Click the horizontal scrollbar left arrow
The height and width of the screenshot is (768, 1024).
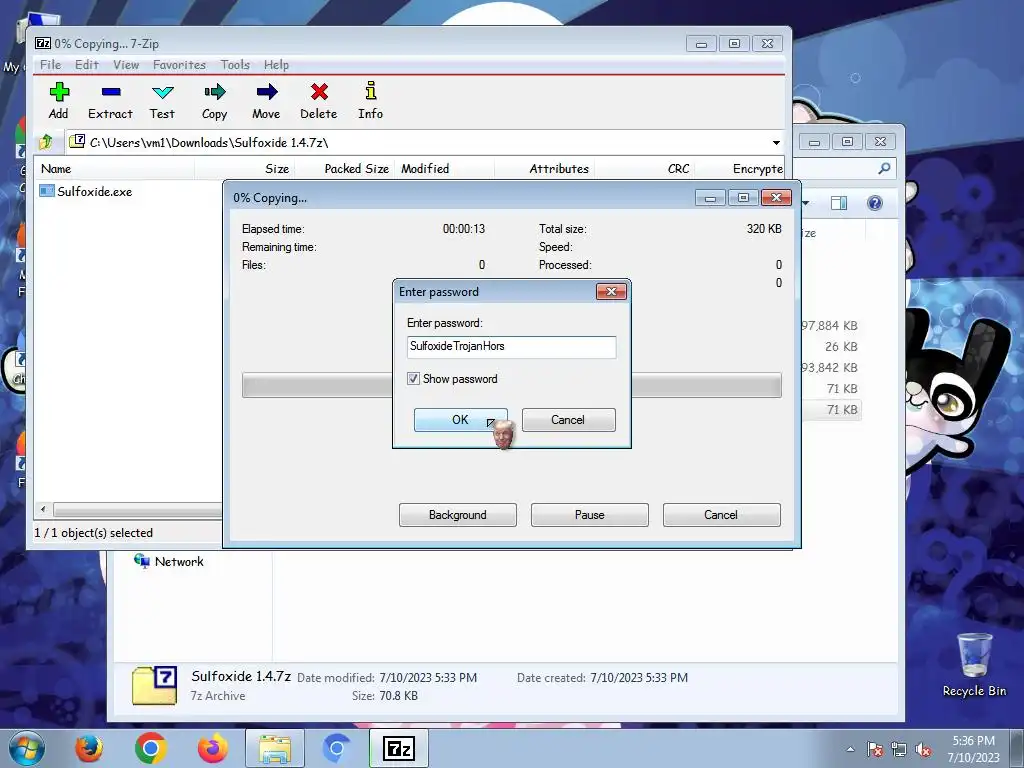(x=43, y=509)
